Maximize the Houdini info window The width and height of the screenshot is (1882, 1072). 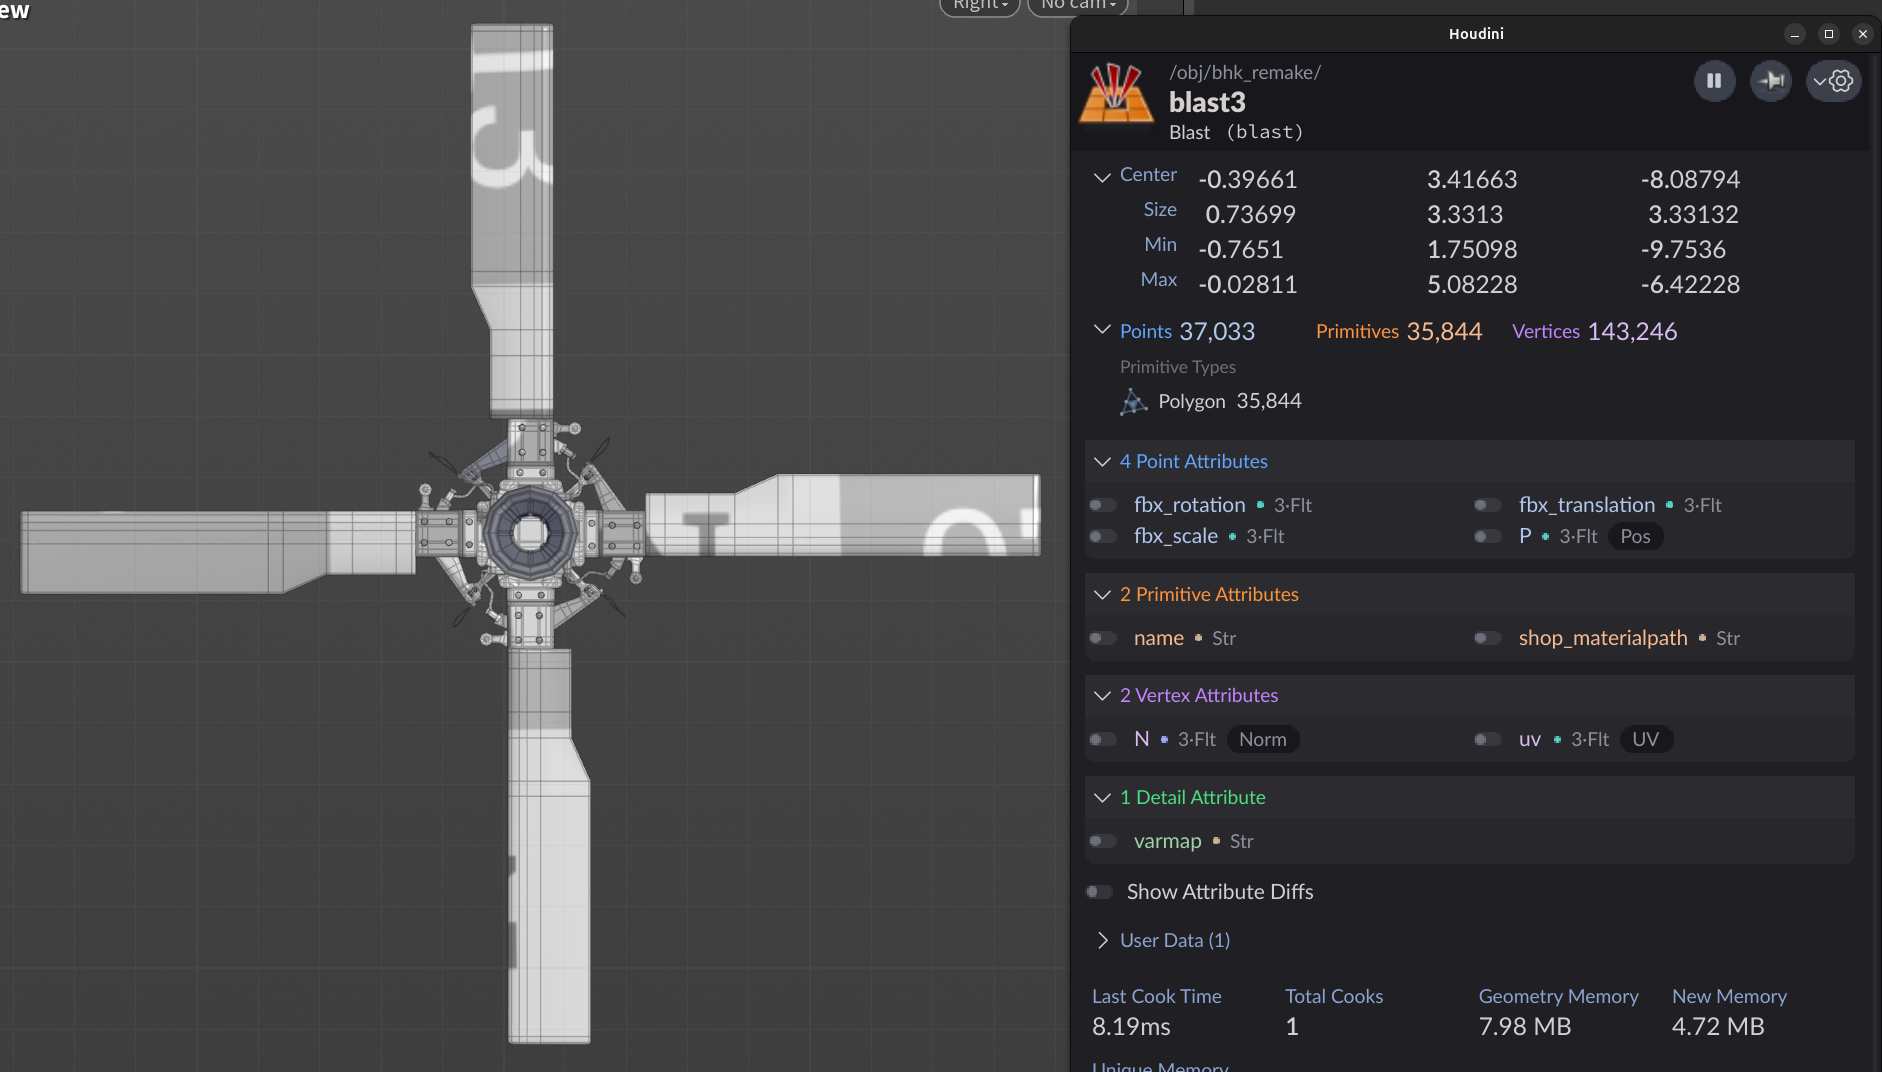[x=1829, y=34]
